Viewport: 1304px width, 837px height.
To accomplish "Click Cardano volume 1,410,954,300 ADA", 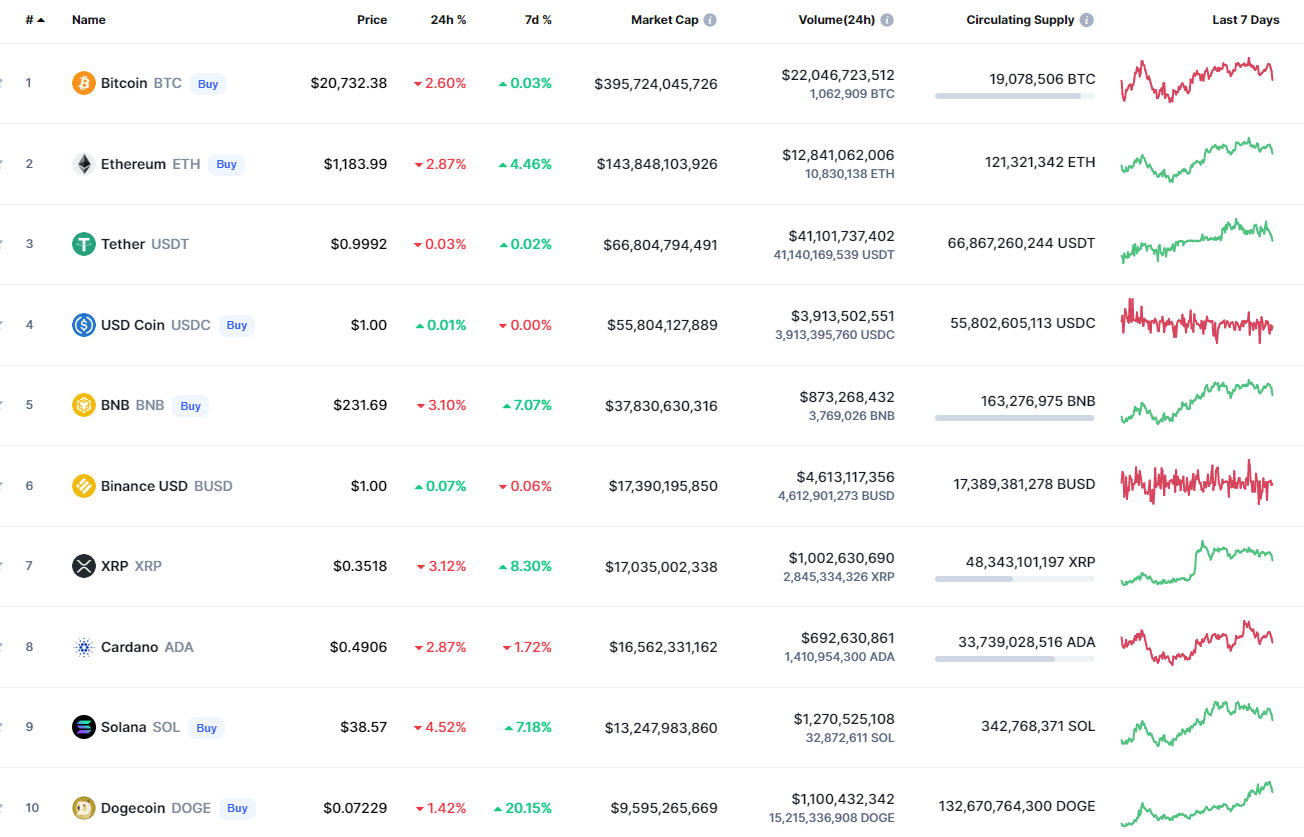I will pyautogui.click(x=840, y=657).
